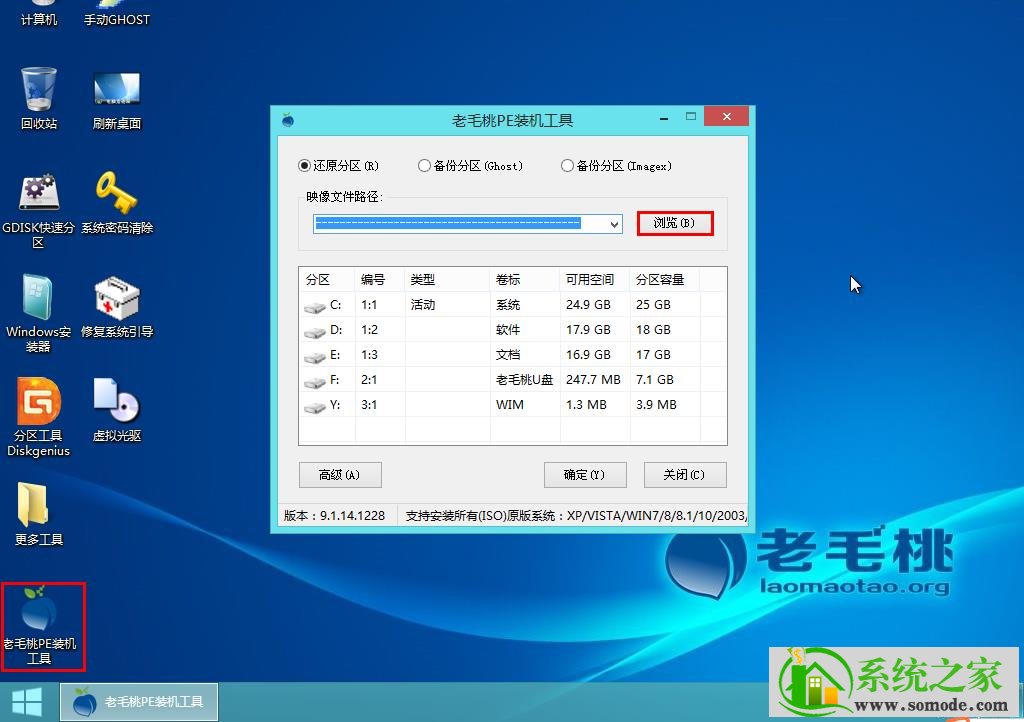
Task: Click the 分区容量 column header
Action: (x=665, y=279)
